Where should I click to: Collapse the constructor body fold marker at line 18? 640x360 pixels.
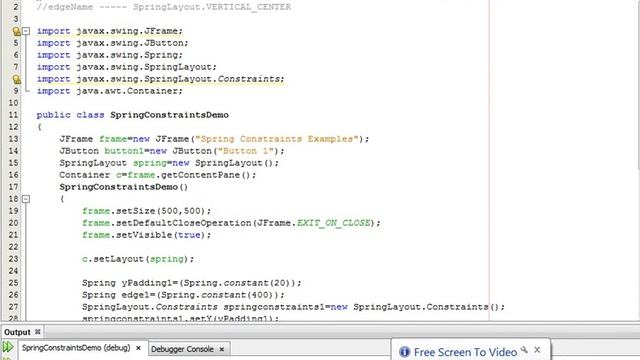coord(26,199)
